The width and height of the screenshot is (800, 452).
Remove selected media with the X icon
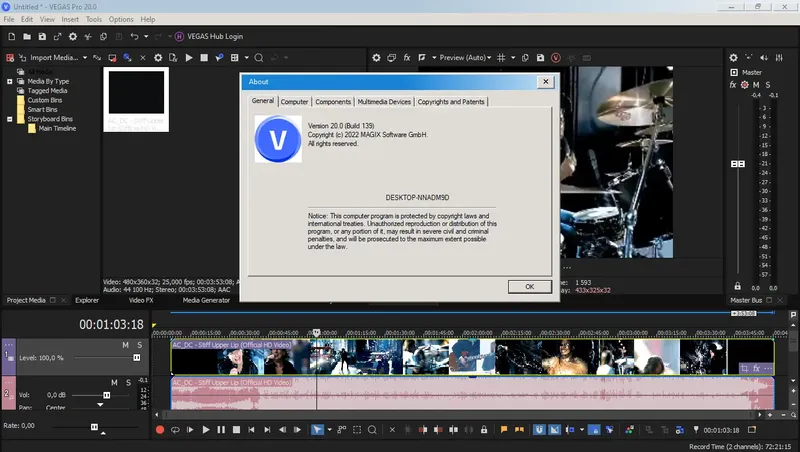pos(143,58)
